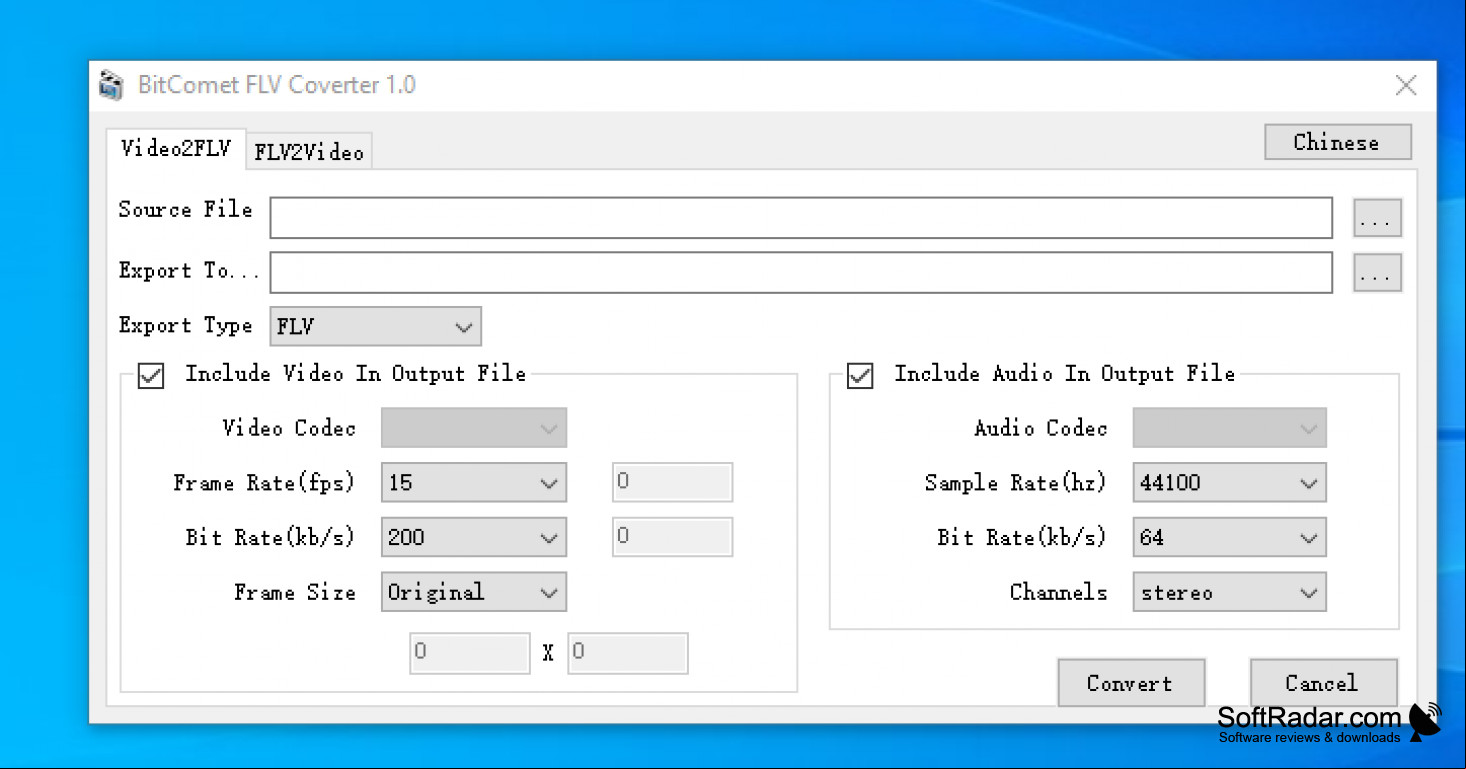
Task: Click the Export To path field
Action: (x=801, y=272)
